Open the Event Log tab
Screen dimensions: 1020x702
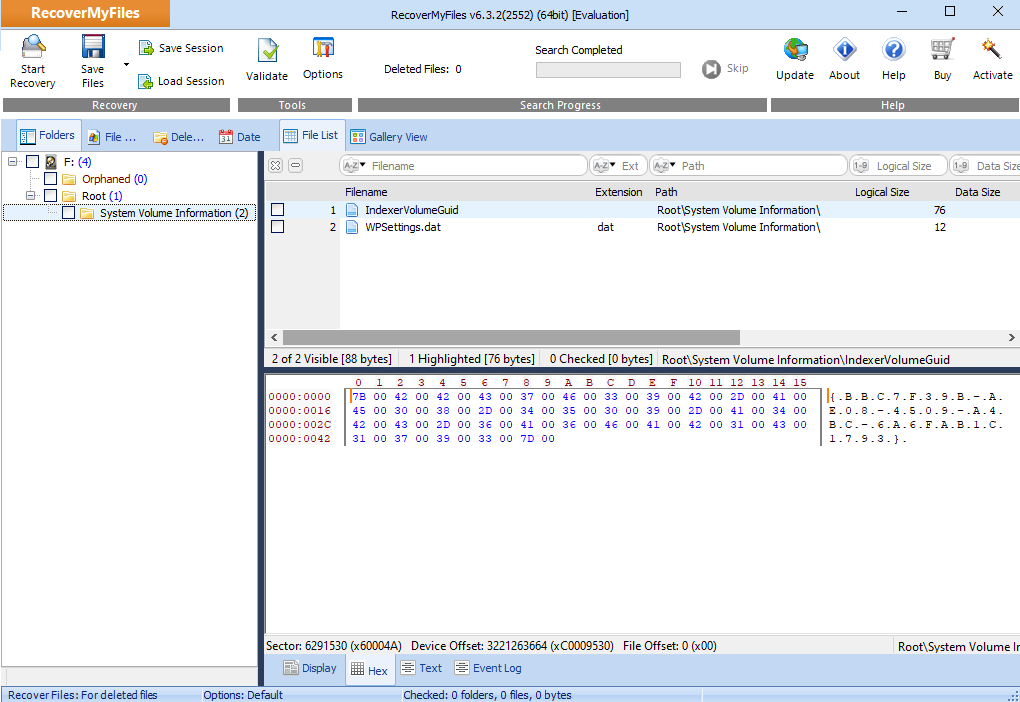tap(488, 668)
